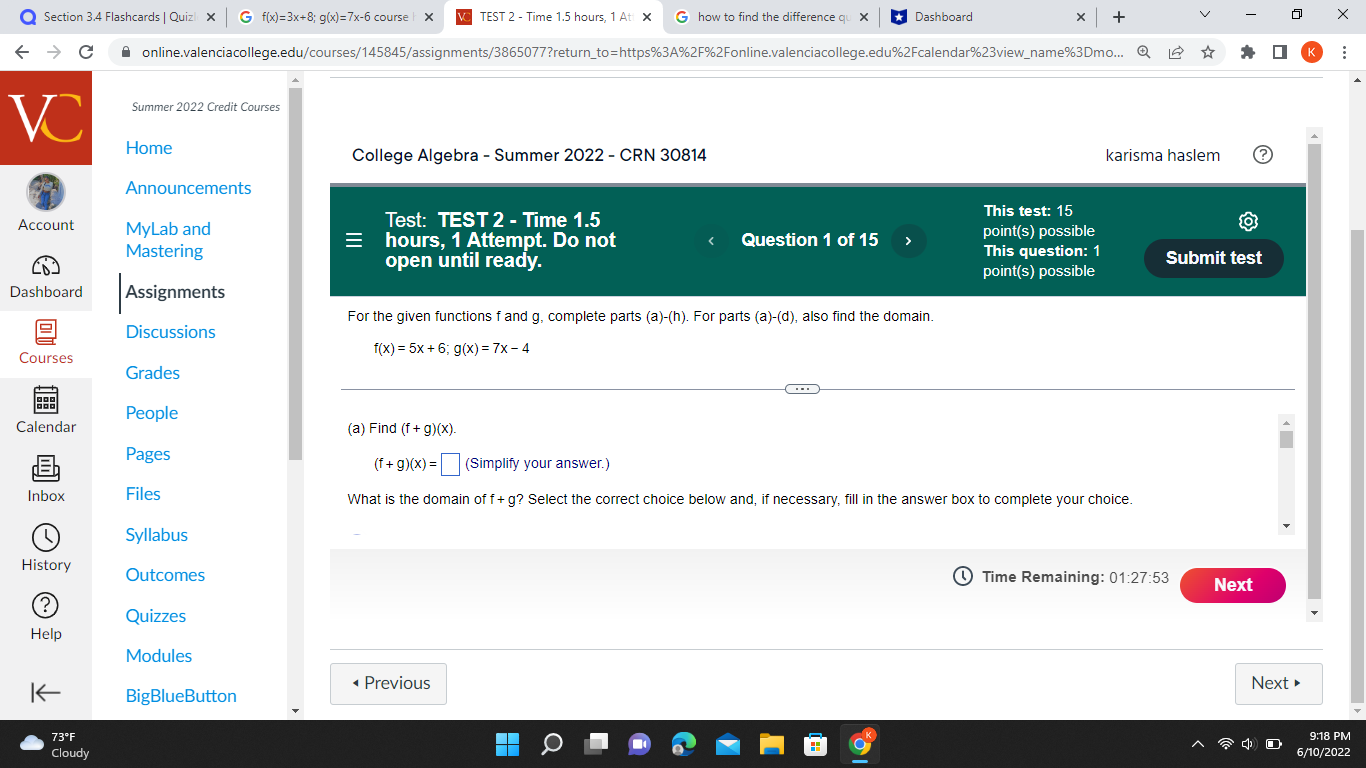Click the main page vertical scrollbar

[1357, 465]
